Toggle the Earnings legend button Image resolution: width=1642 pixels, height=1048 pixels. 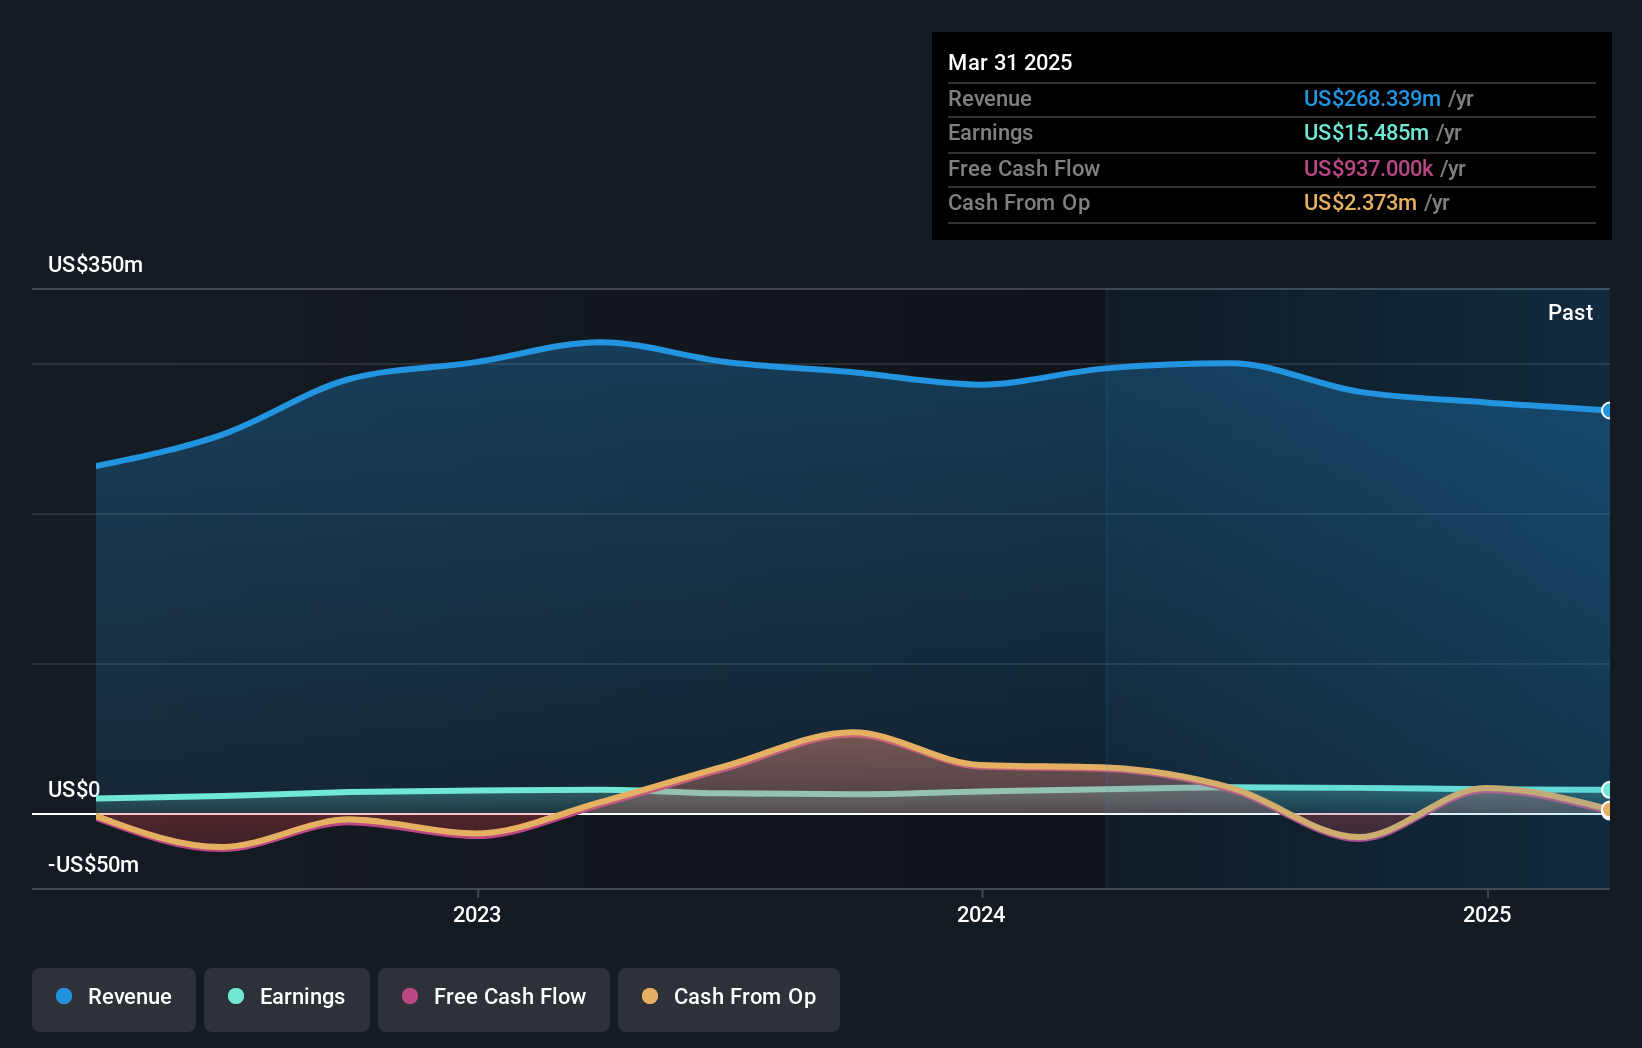(287, 999)
